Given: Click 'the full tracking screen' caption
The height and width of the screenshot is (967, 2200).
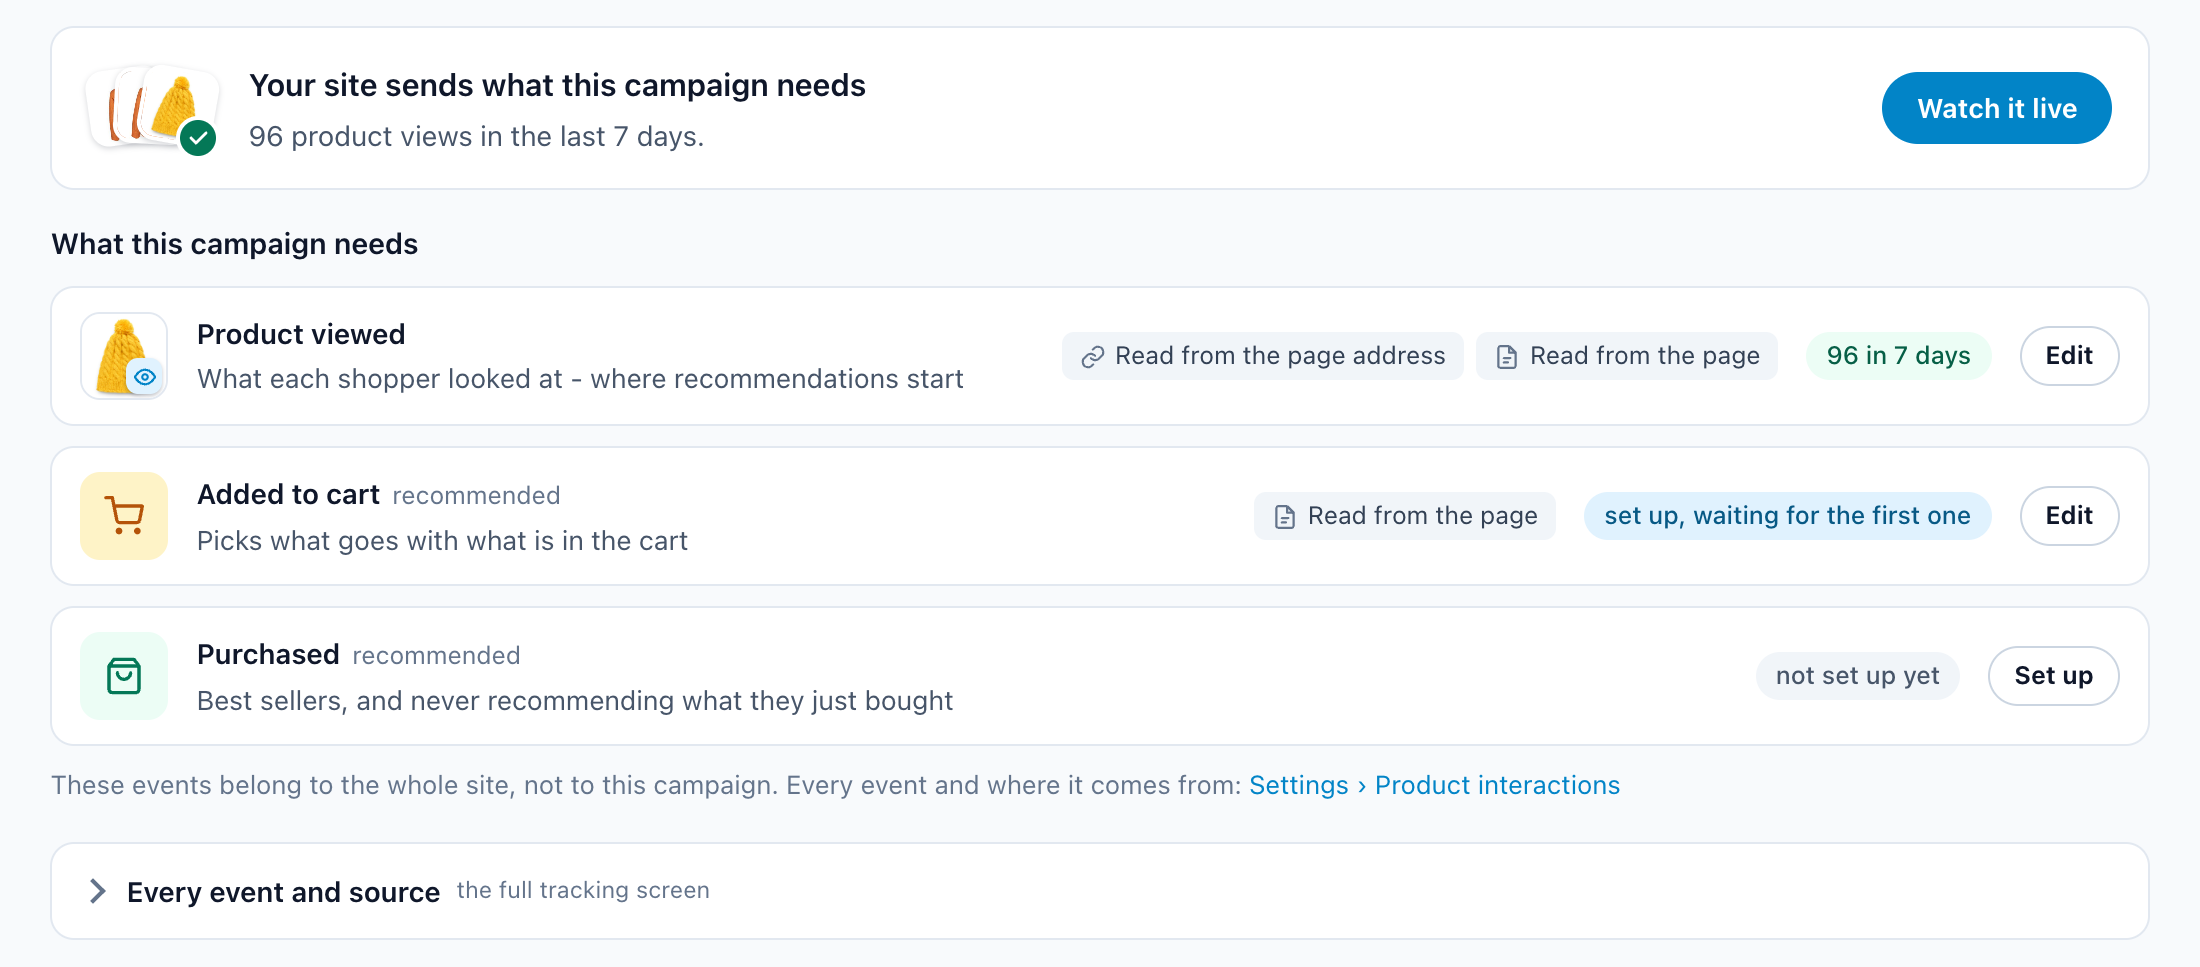Looking at the screenshot, I should pos(583,890).
